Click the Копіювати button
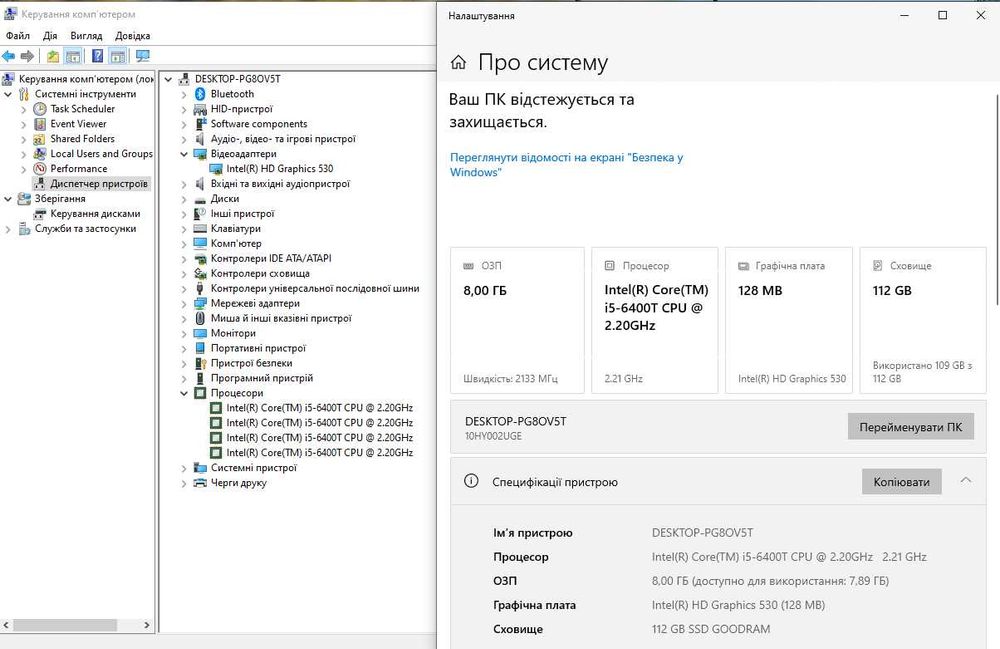The width and height of the screenshot is (1000, 649). click(901, 482)
